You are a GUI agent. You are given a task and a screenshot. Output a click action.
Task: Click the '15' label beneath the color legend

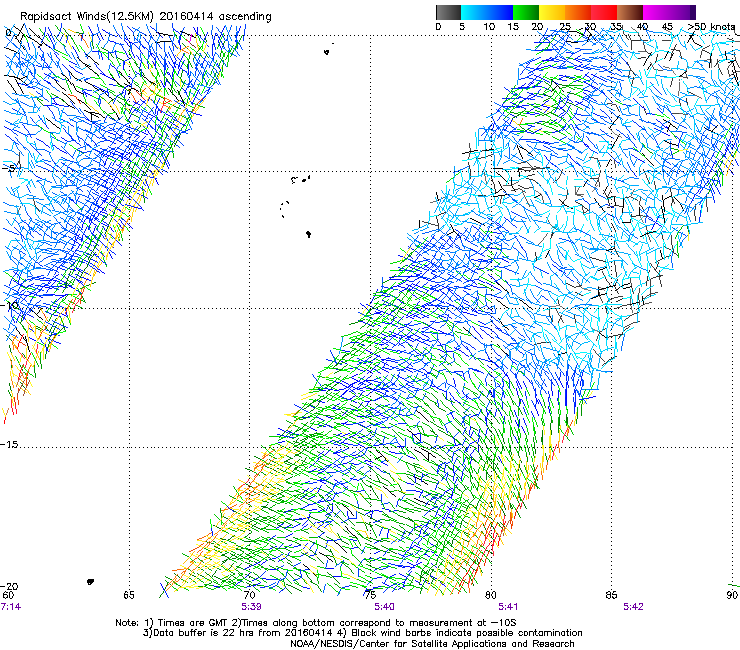click(x=513, y=27)
